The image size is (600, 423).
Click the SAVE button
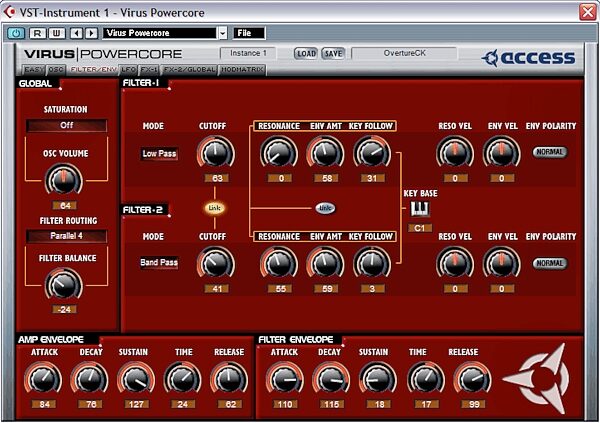click(x=333, y=54)
